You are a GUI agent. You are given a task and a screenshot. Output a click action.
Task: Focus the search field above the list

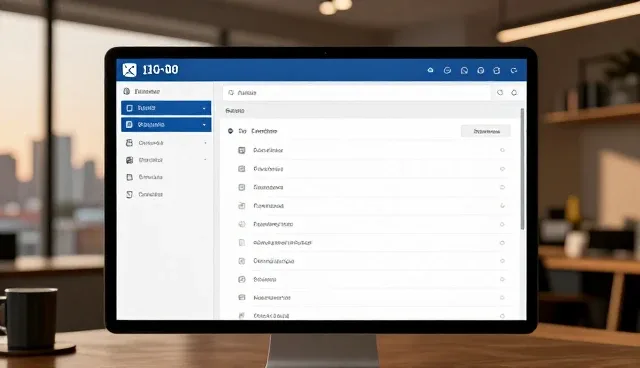click(x=357, y=93)
